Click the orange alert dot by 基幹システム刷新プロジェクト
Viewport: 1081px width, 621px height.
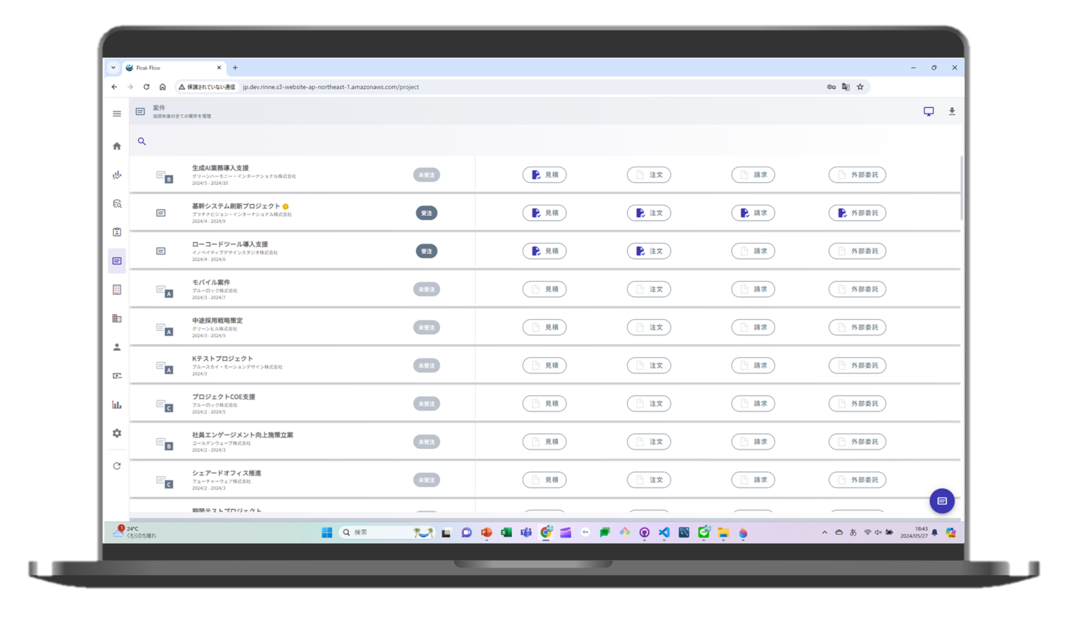click(x=285, y=206)
